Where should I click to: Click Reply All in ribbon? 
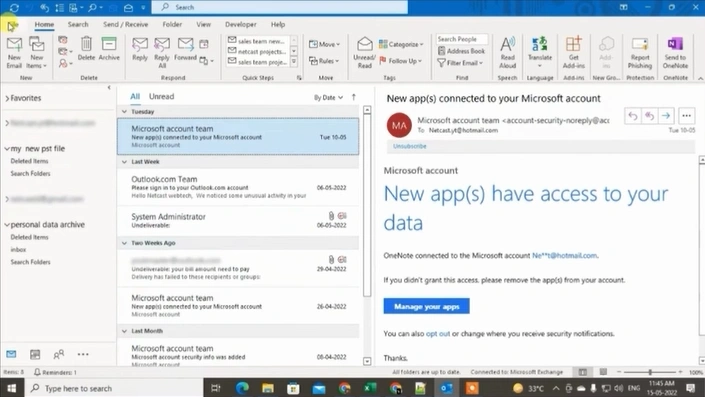tap(162, 53)
